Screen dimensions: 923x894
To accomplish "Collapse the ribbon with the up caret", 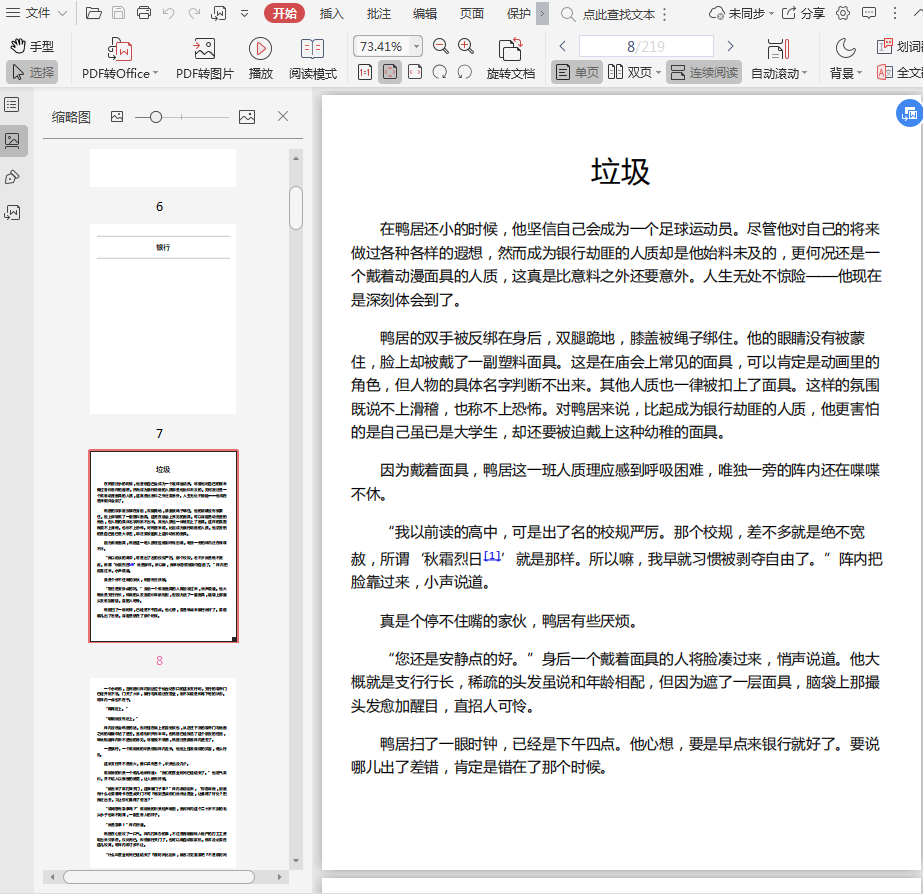I will pos(917,13).
